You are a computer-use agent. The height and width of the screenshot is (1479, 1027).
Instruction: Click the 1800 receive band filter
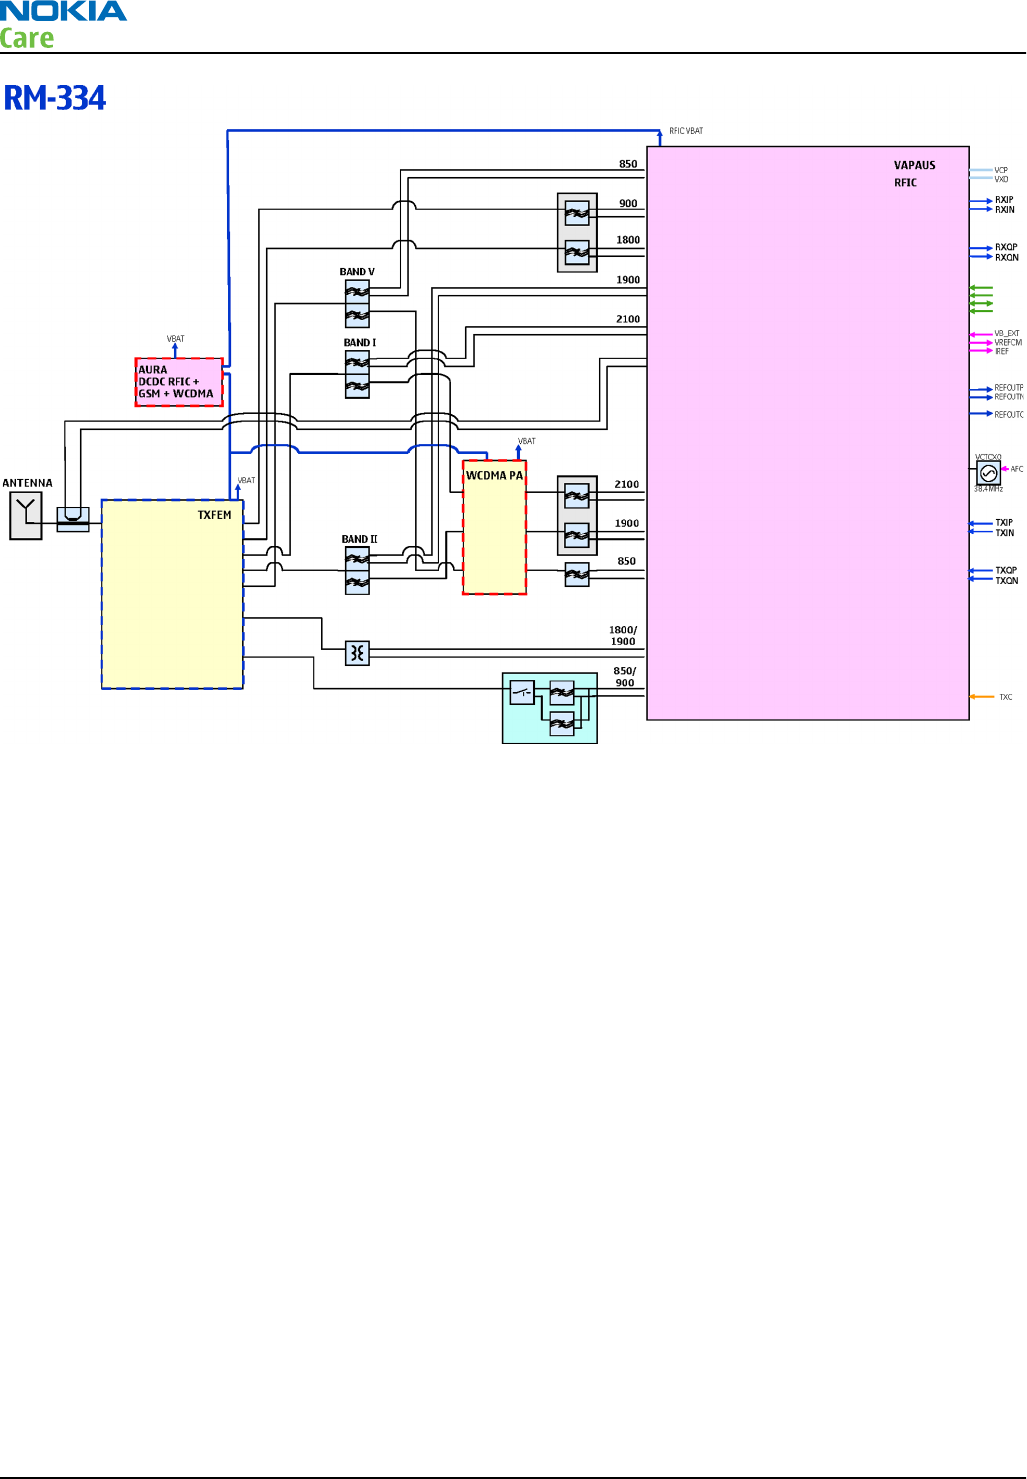pos(577,252)
